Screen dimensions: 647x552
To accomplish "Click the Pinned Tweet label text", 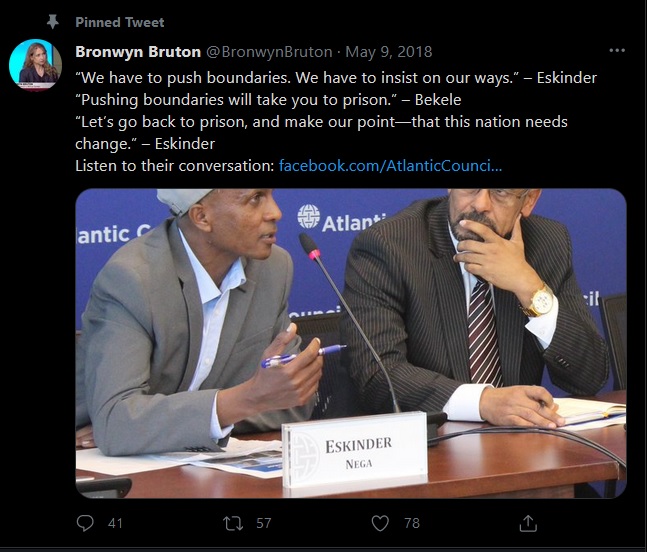I will (120, 21).
